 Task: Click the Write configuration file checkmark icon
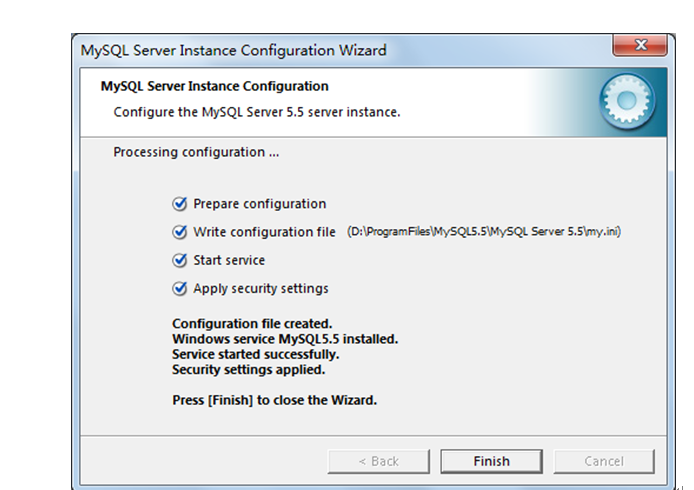click(180, 232)
